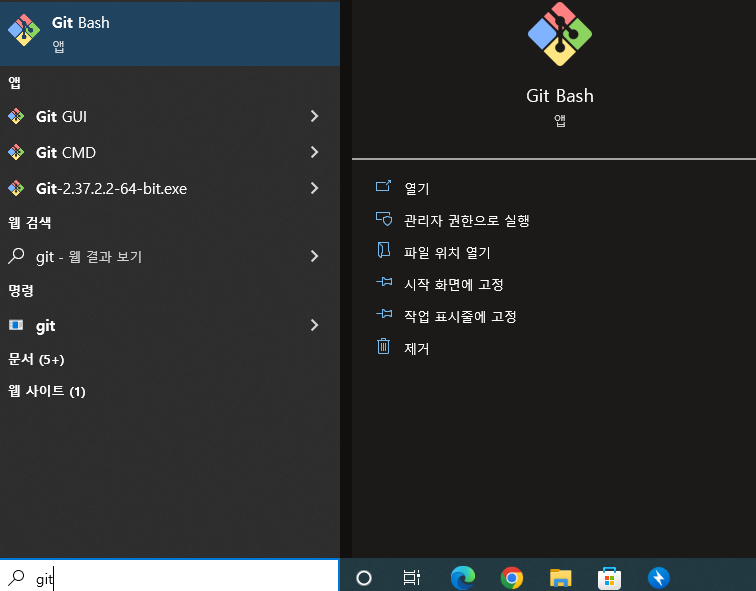The width and height of the screenshot is (756, 591).
Task: Click the open icon next to 열기
Action: tap(383, 186)
